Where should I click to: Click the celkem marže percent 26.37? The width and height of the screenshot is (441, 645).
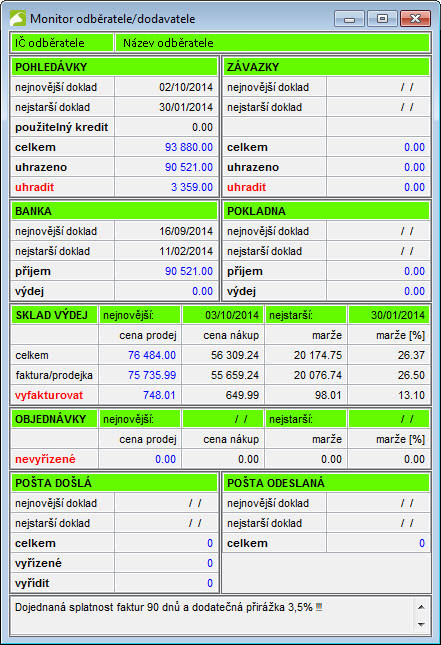411,355
